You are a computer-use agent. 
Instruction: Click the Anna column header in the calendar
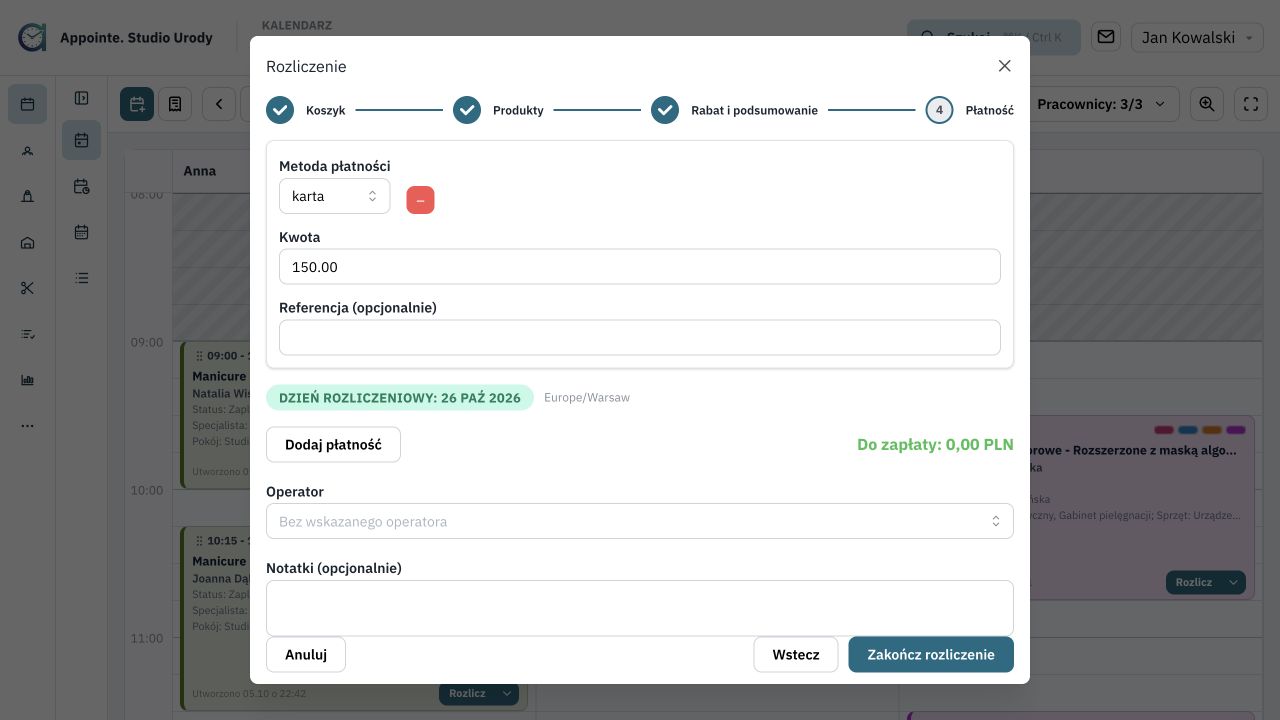pyautogui.click(x=200, y=171)
